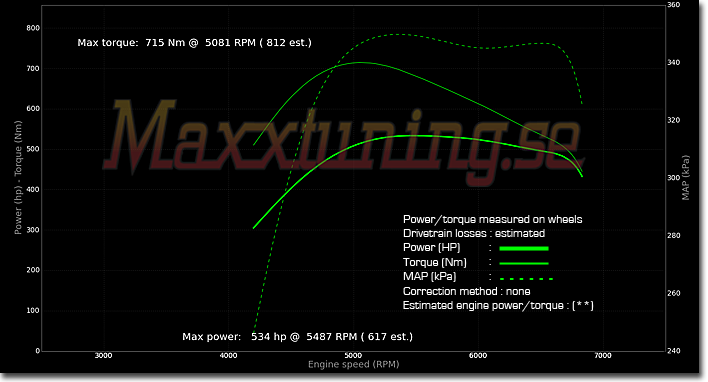The image size is (708, 382).
Task: Click 'Estimated engine power/torque : (**)' text
Action: (498, 306)
